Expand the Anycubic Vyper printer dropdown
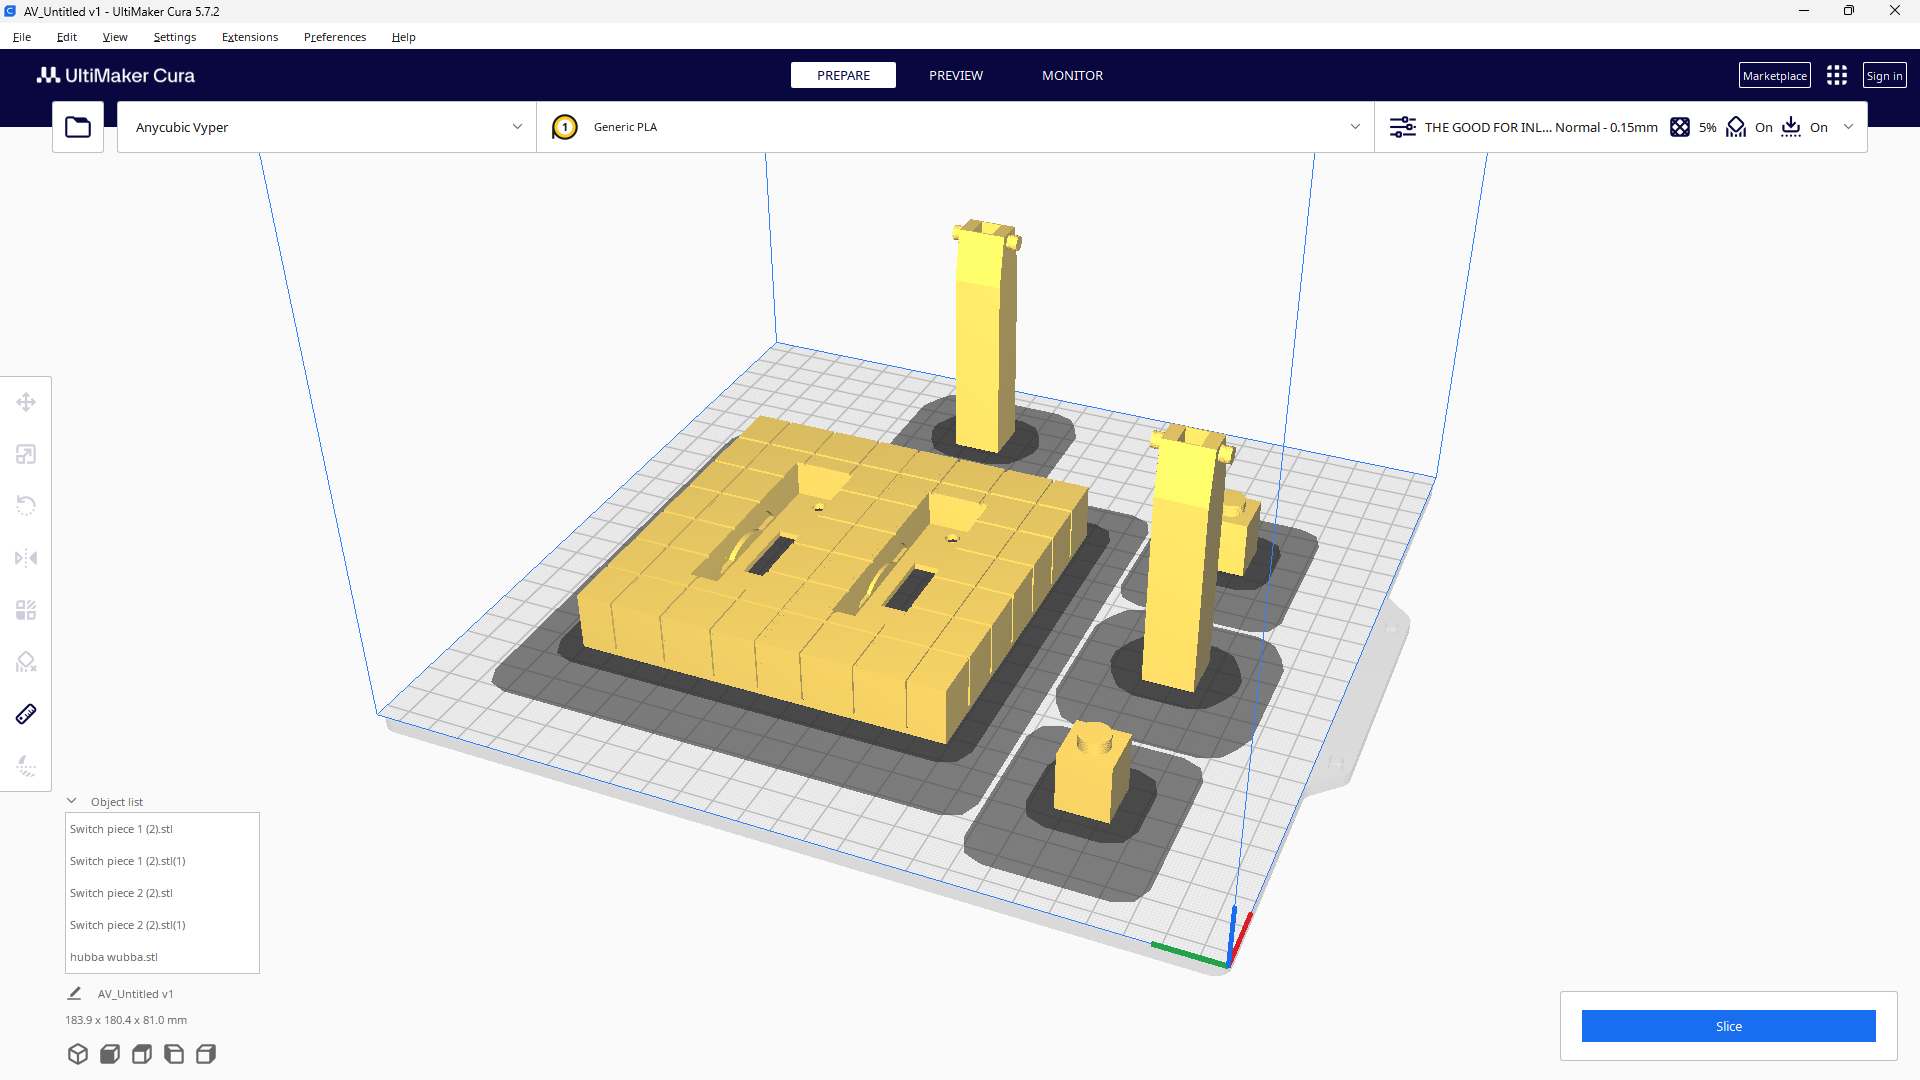 click(517, 127)
